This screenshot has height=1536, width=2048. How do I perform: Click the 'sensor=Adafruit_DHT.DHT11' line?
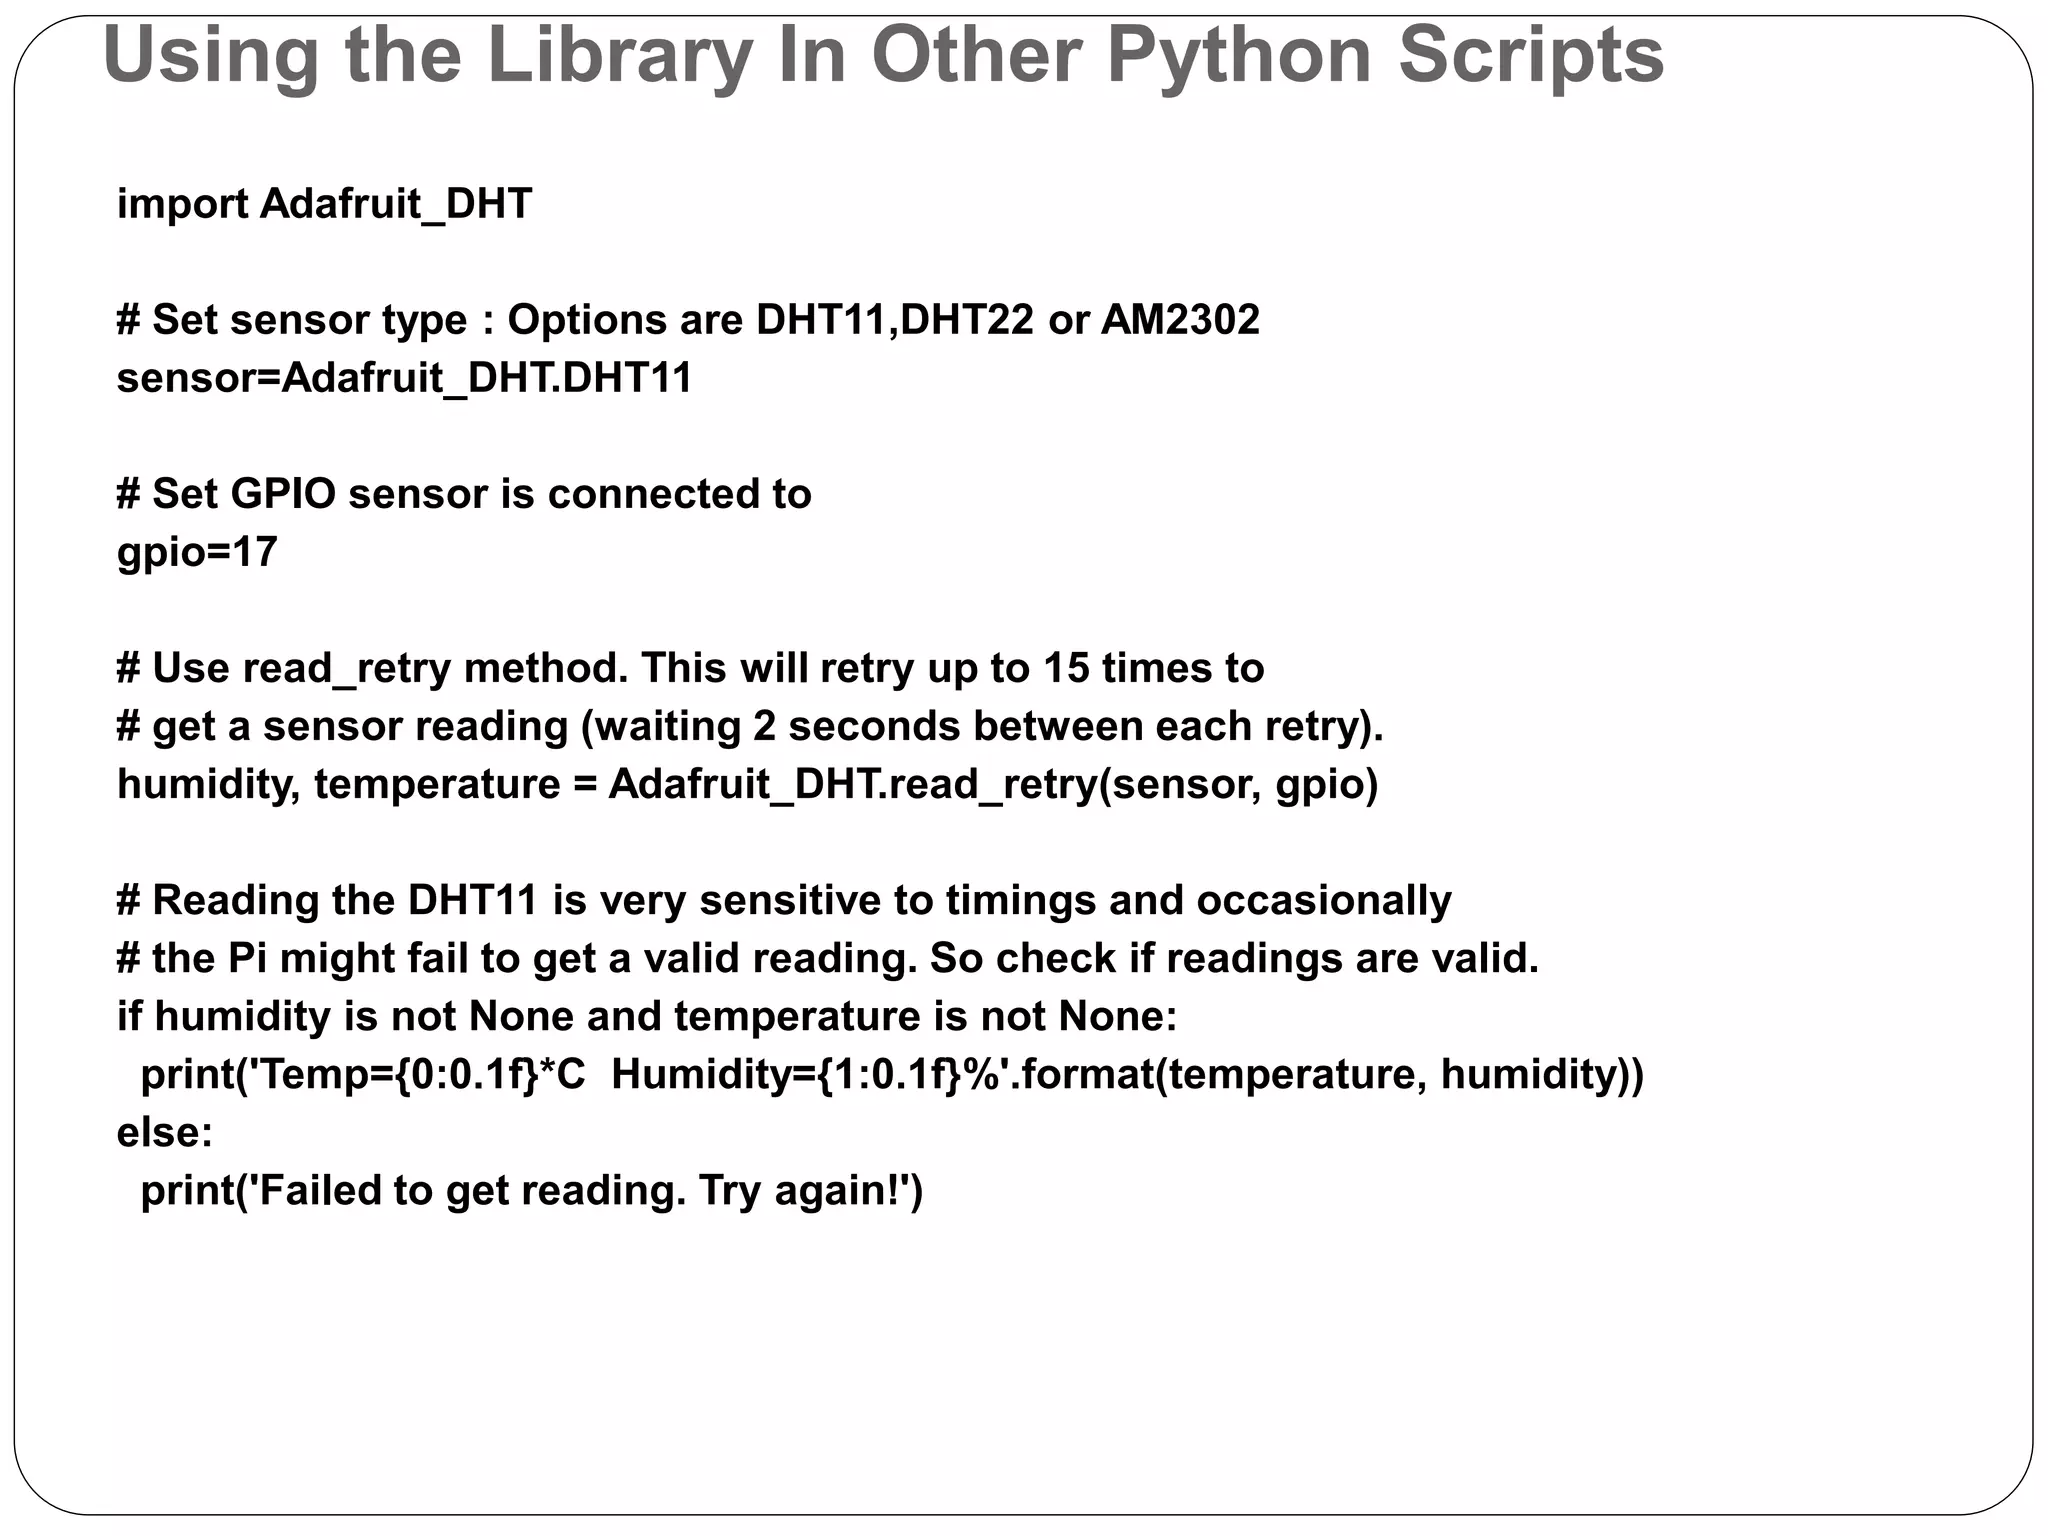[404, 378]
